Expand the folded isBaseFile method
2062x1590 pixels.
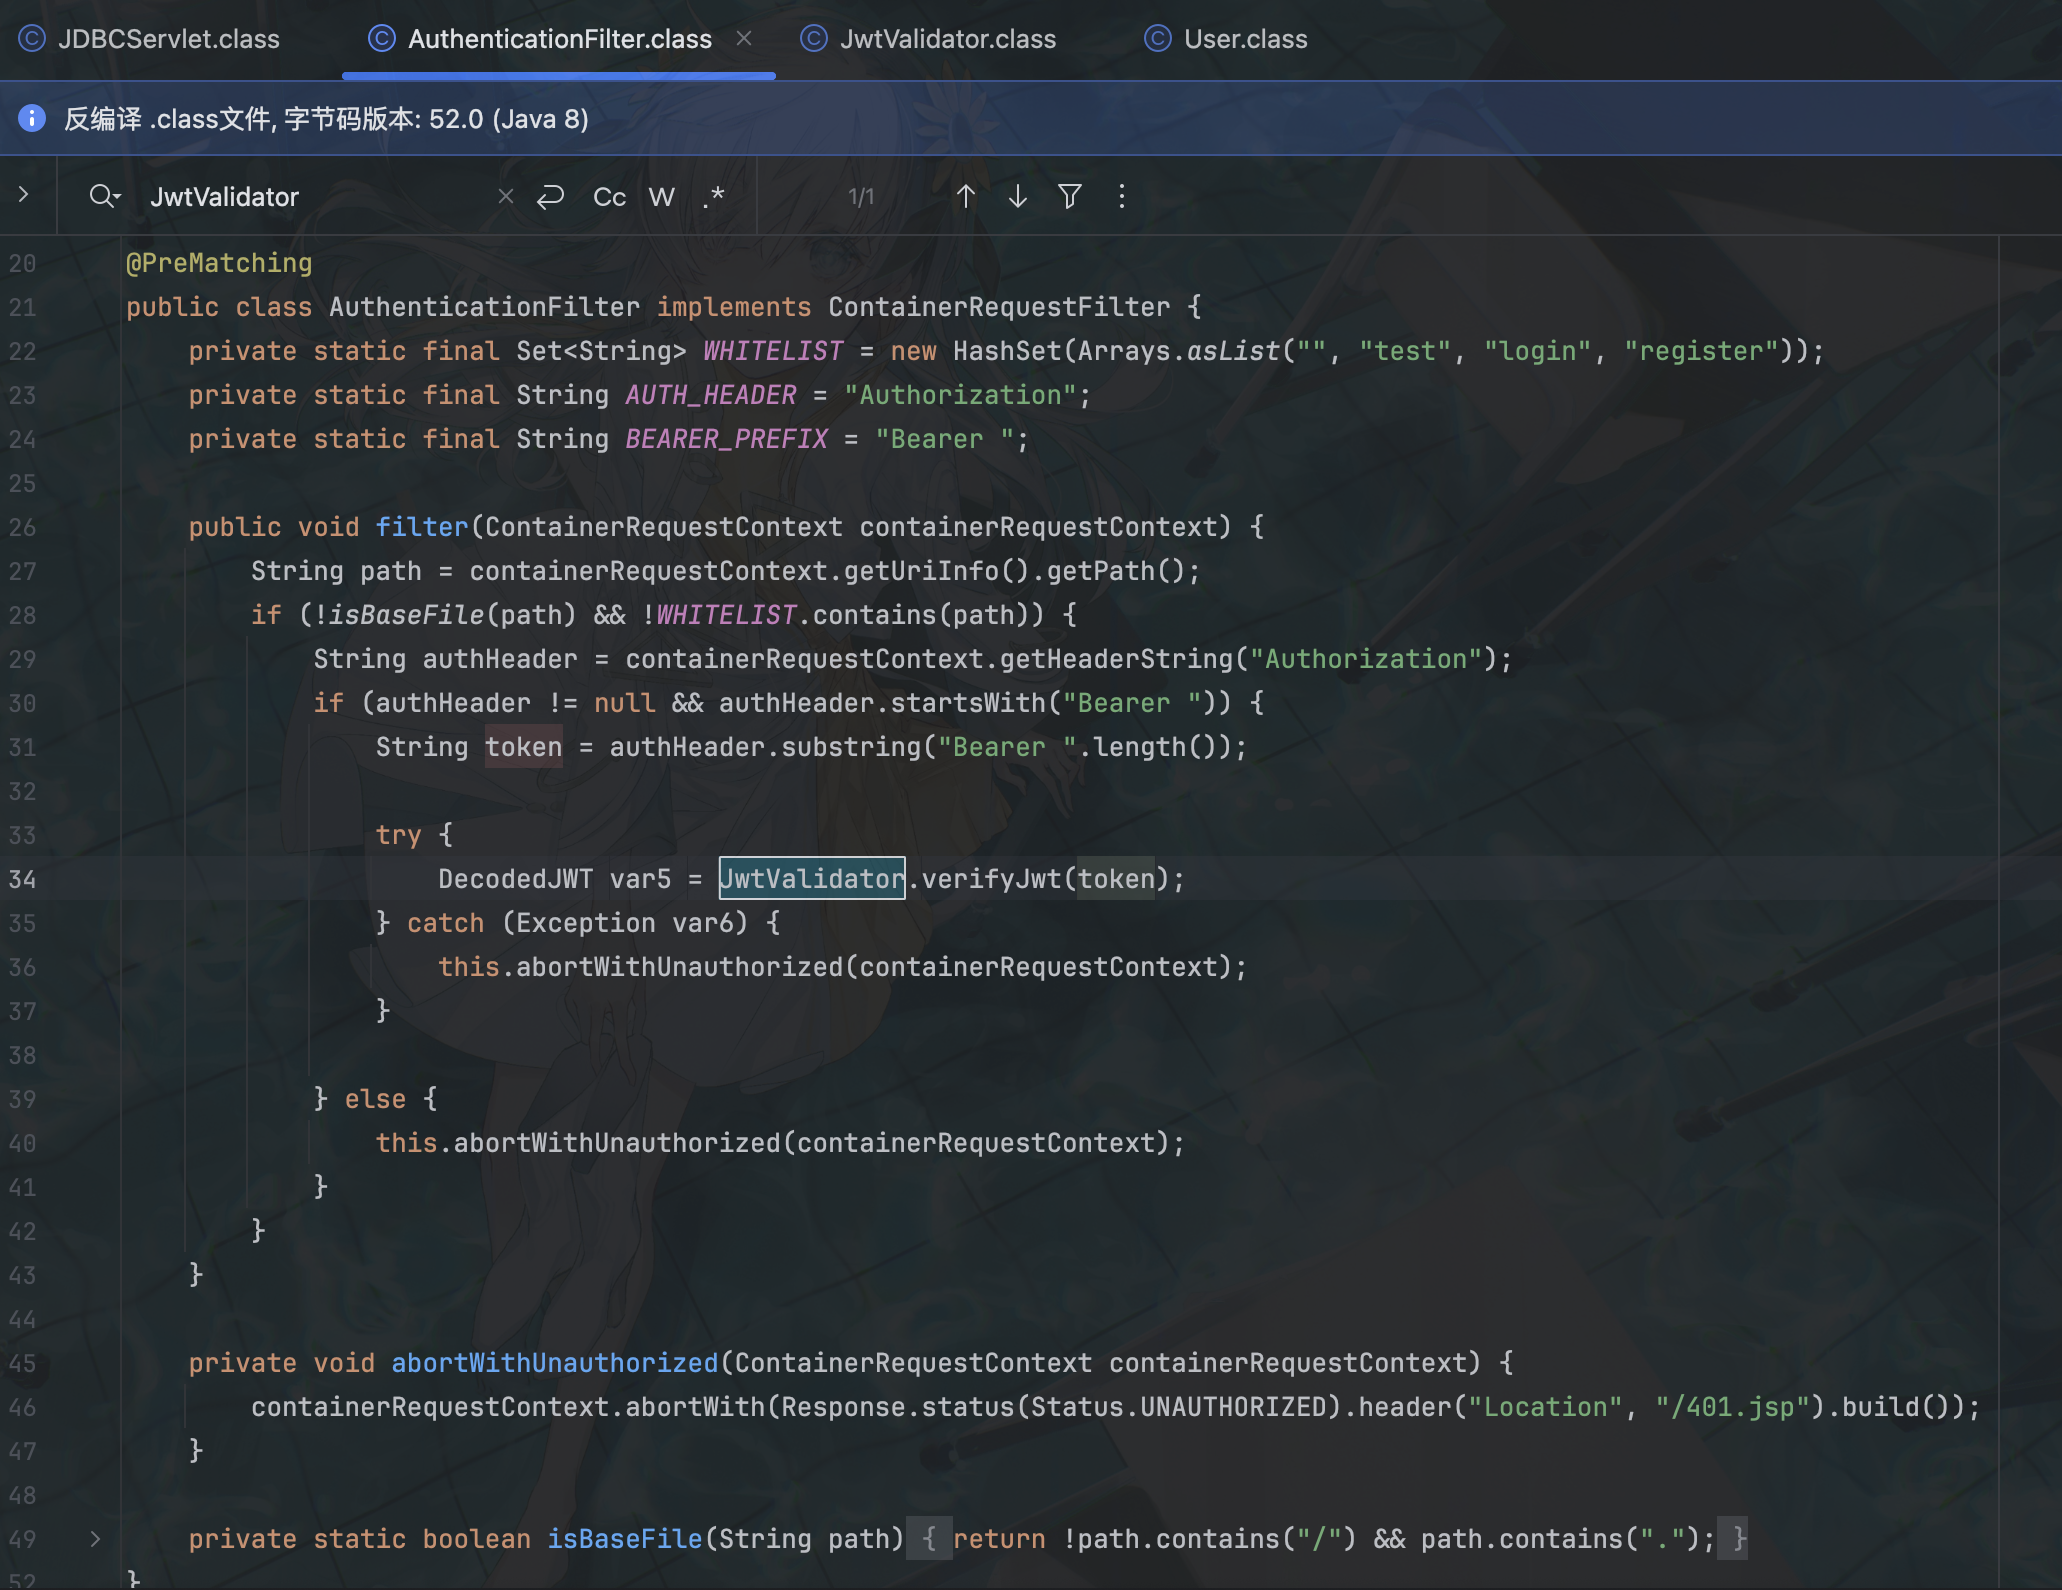click(95, 1539)
